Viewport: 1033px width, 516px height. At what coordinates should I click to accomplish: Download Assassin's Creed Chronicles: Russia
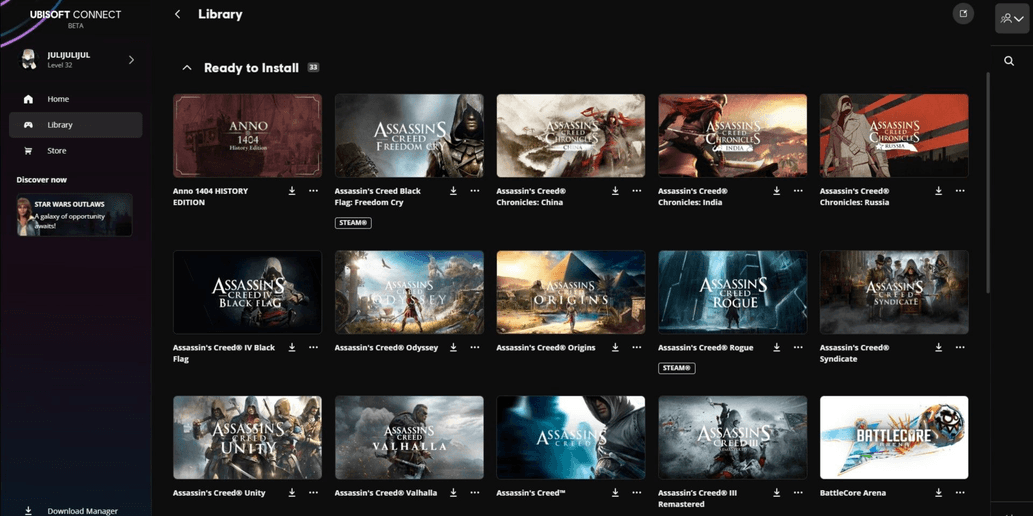coord(939,190)
